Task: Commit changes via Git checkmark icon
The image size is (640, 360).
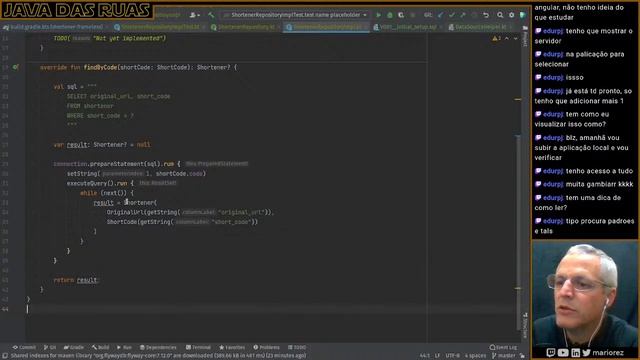Action: tap(452, 15)
